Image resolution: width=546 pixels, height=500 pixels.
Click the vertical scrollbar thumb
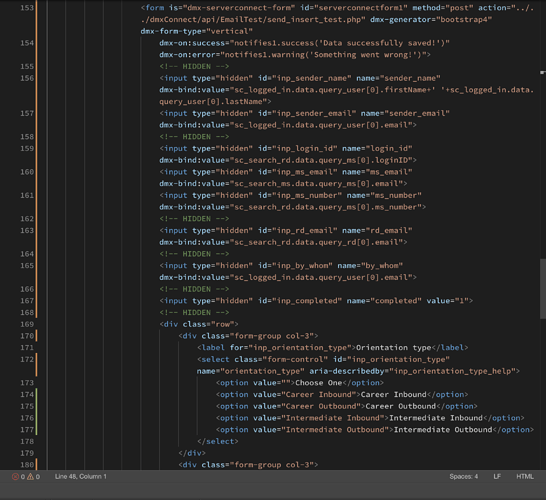coord(543,289)
